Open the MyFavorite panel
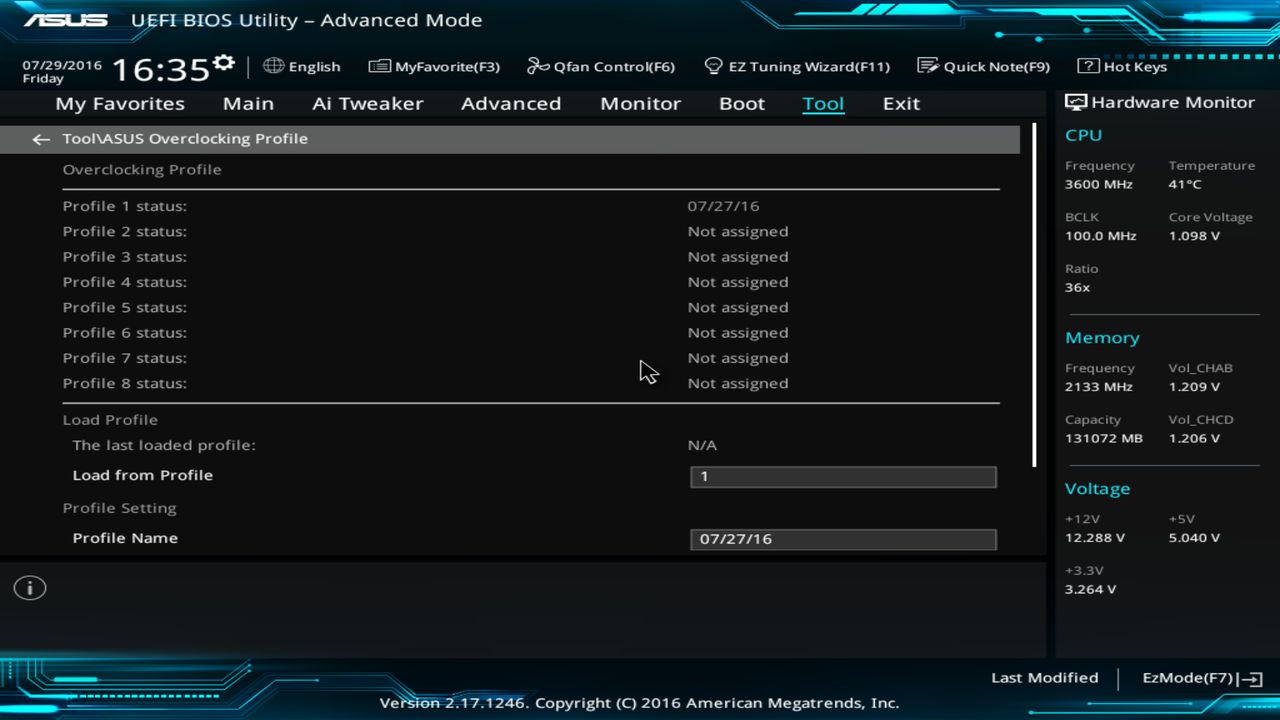The width and height of the screenshot is (1280, 720). coord(434,66)
